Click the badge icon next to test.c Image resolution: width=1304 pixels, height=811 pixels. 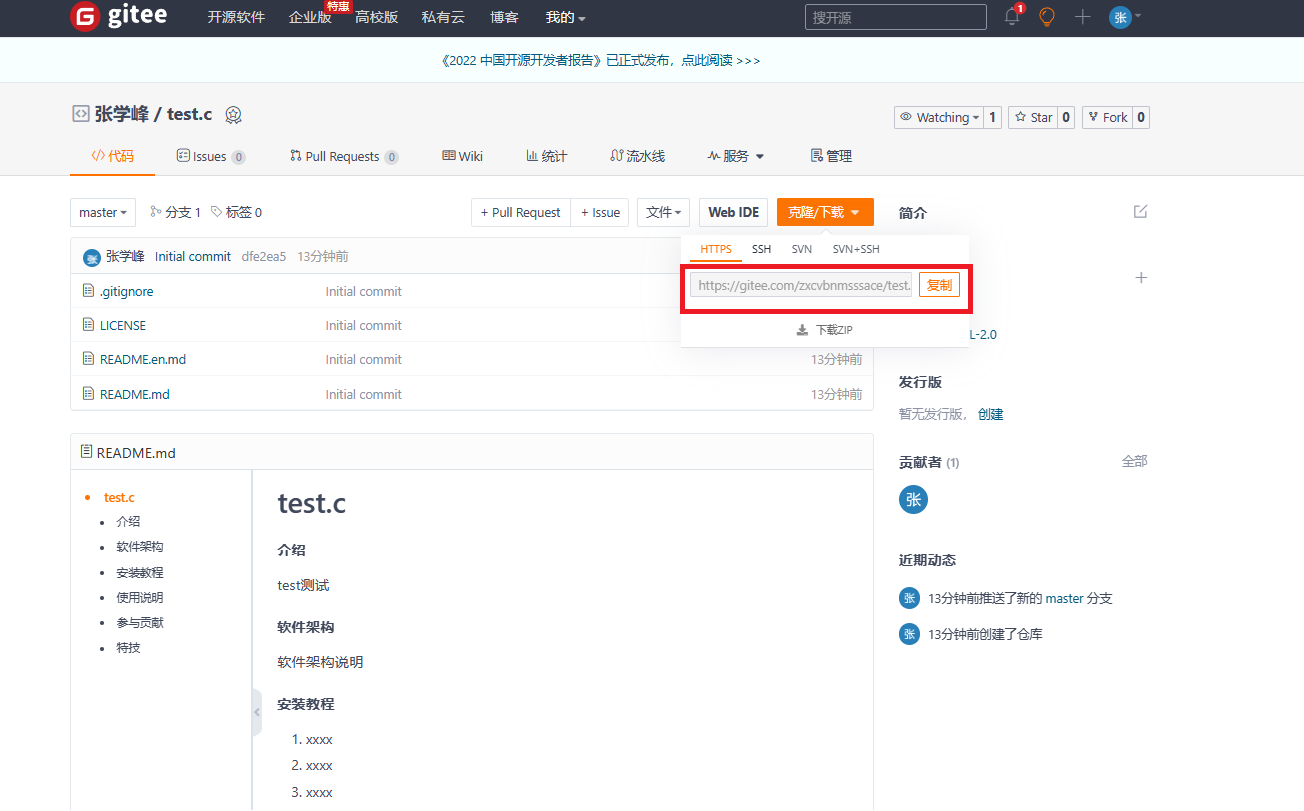click(233, 115)
